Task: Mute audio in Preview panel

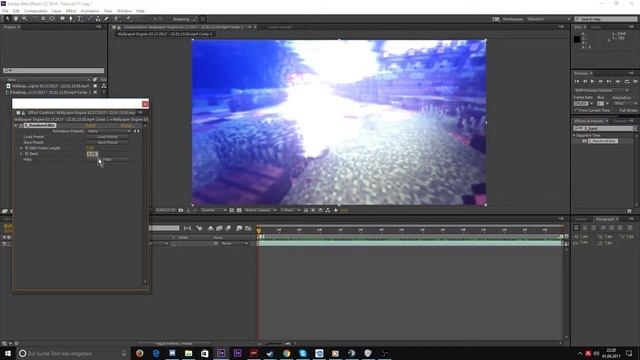Action: 618,82
